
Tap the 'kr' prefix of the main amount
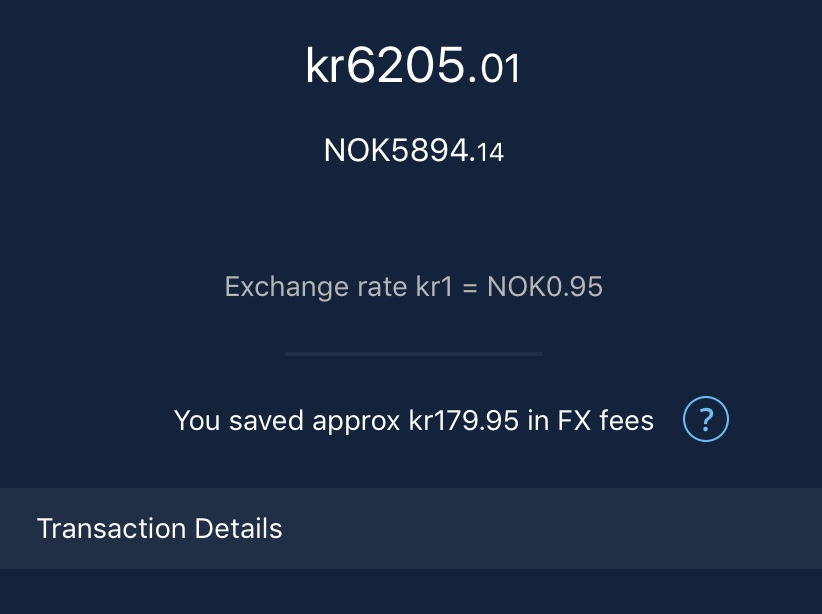324,67
